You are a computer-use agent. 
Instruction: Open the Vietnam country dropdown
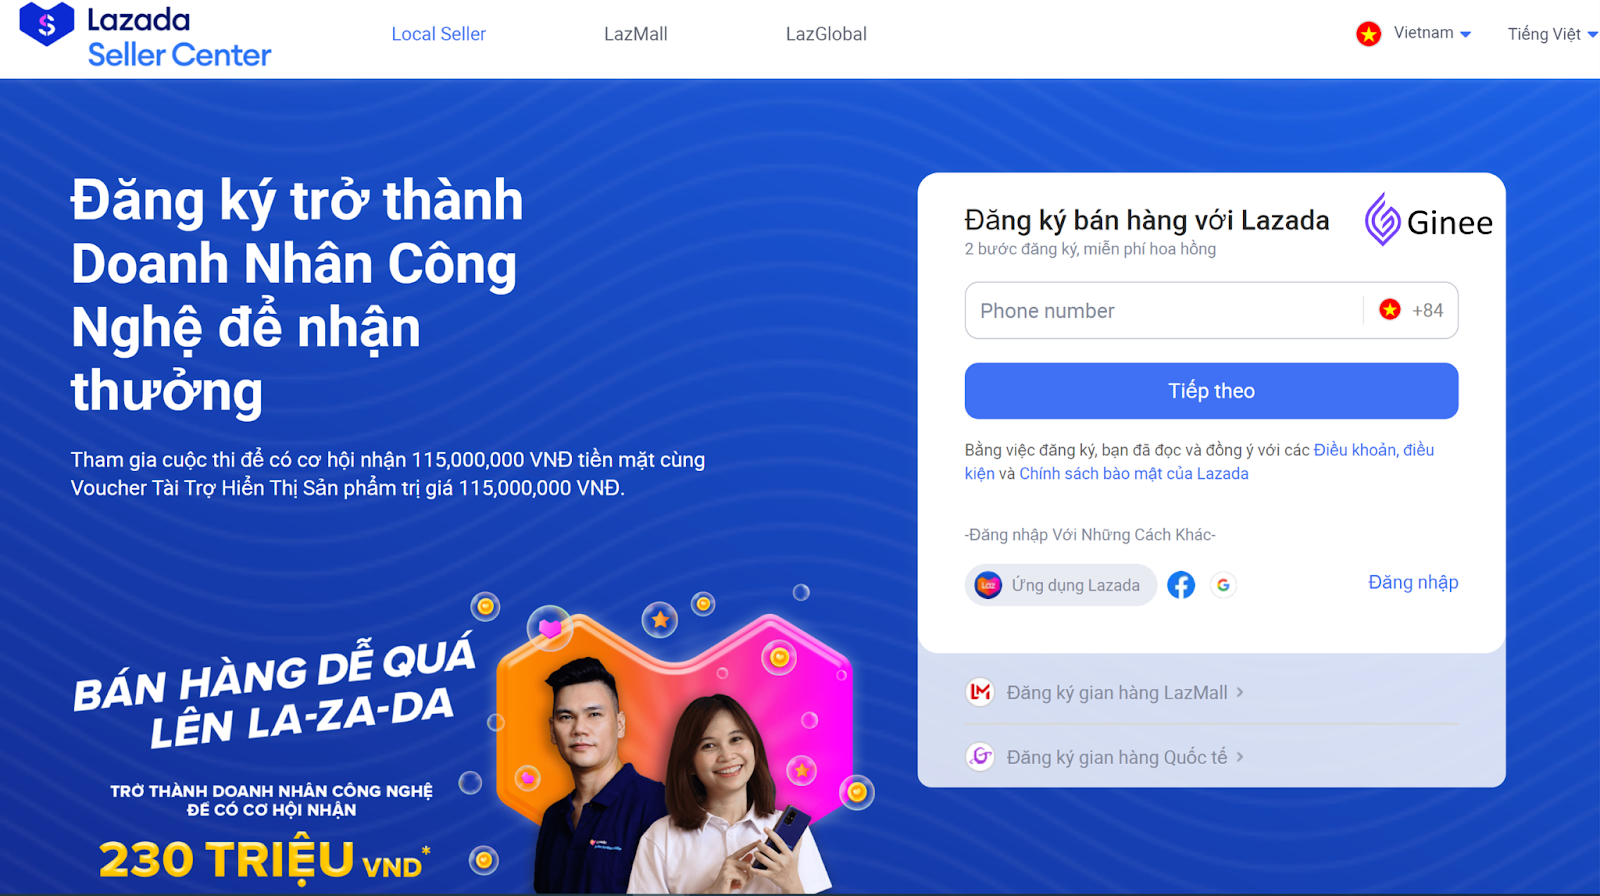pyautogui.click(x=1432, y=33)
